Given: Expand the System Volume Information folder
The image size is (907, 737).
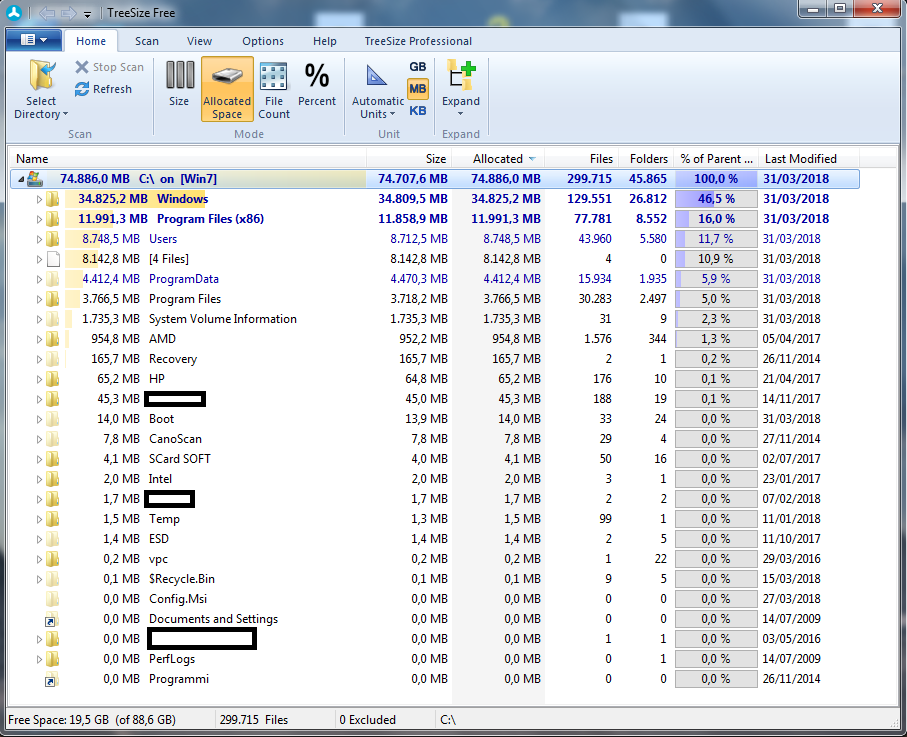Looking at the screenshot, I should click(x=39, y=319).
